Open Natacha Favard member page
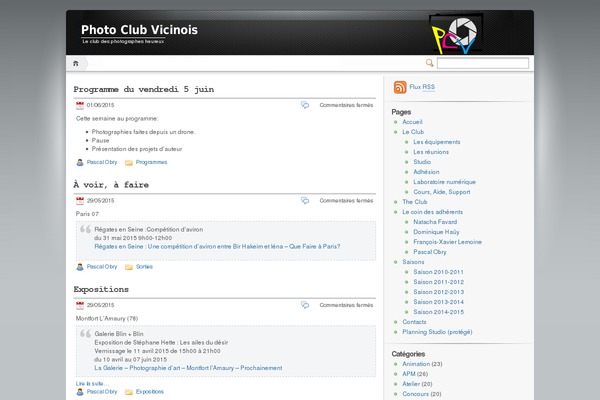This screenshot has height=400, width=600. click(x=435, y=222)
